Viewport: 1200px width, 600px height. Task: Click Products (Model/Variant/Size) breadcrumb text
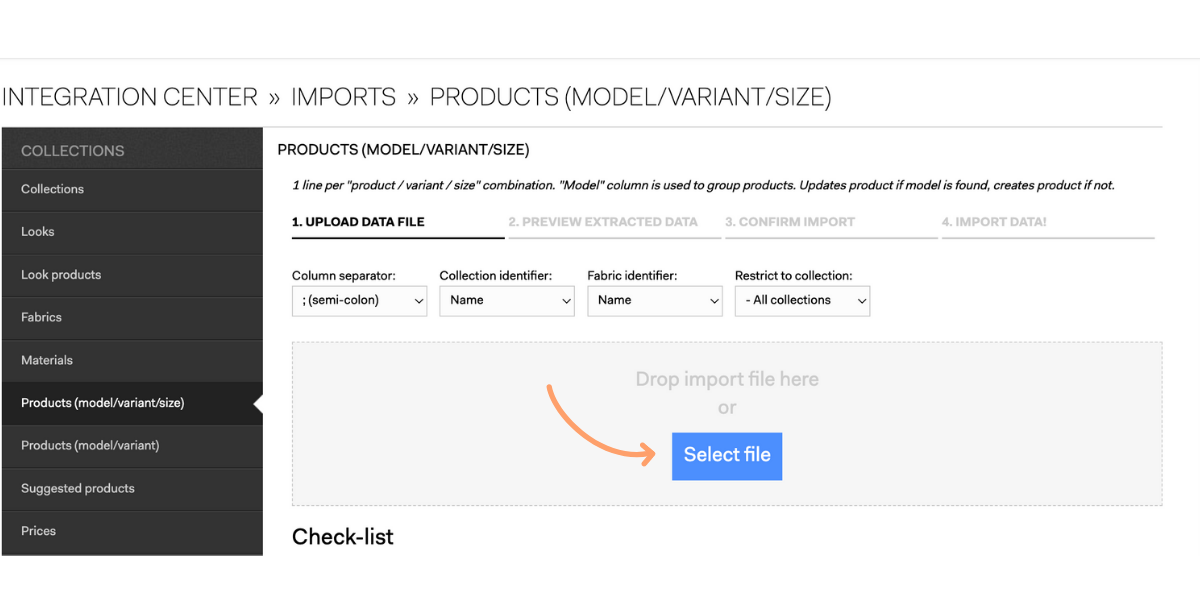click(x=630, y=97)
